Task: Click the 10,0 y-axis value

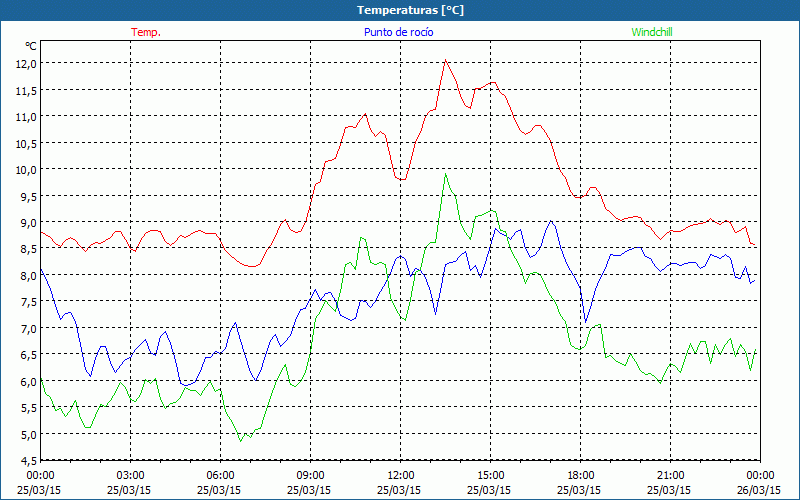Action: click(27, 169)
